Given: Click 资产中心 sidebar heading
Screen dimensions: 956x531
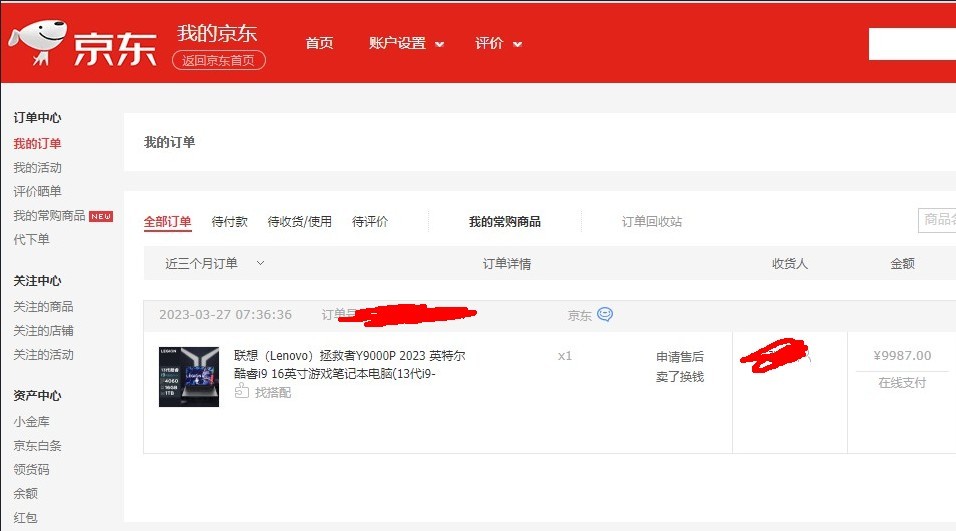Looking at the screenshot, I should coord(37,396).
